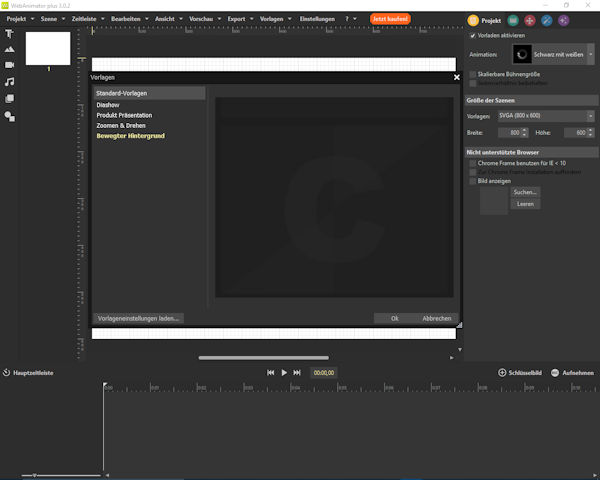Click the Aufnehmen record icon

pyautogui.click(x=555, y=372)
